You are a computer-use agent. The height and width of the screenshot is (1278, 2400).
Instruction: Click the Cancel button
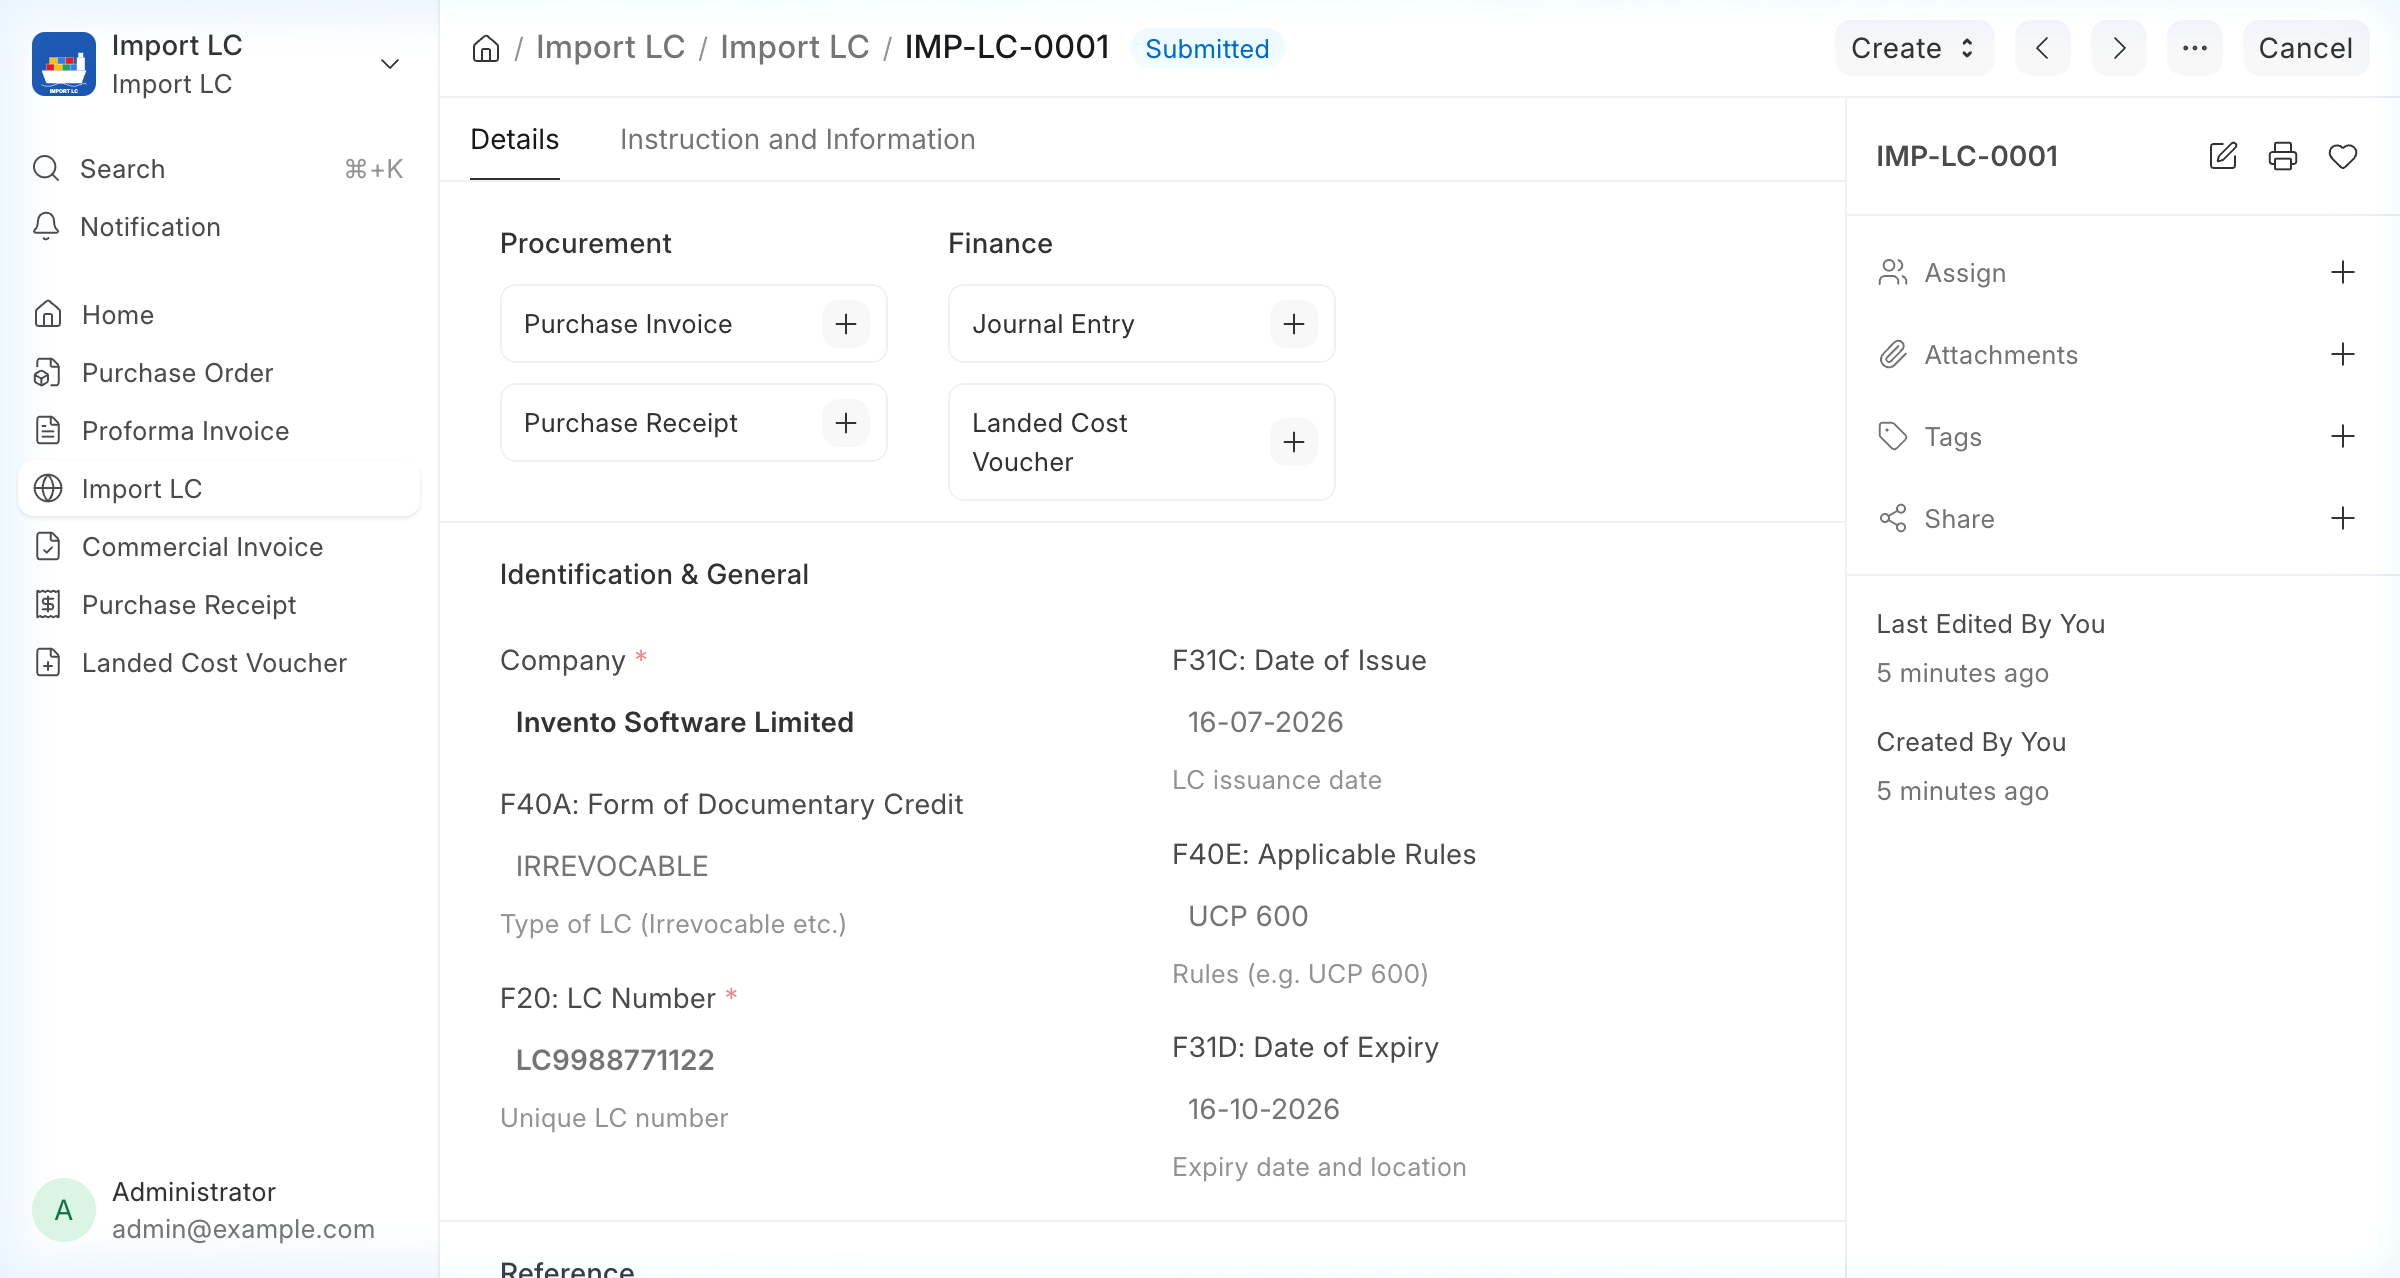2306,48
